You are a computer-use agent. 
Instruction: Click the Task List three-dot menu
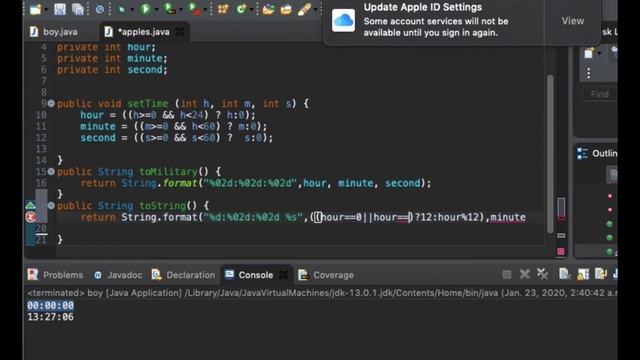(x=589, y=73)
